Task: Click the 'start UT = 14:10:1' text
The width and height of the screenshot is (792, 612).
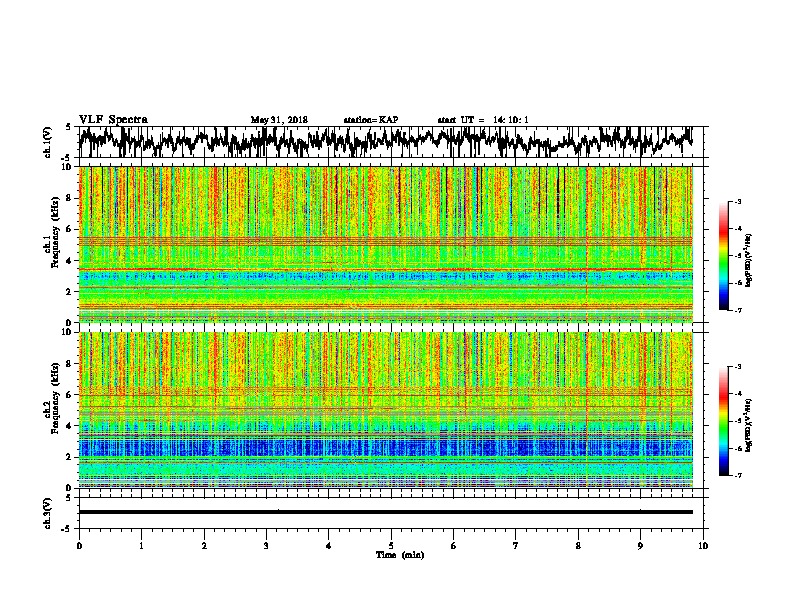Action: click(x=483, y=120)
